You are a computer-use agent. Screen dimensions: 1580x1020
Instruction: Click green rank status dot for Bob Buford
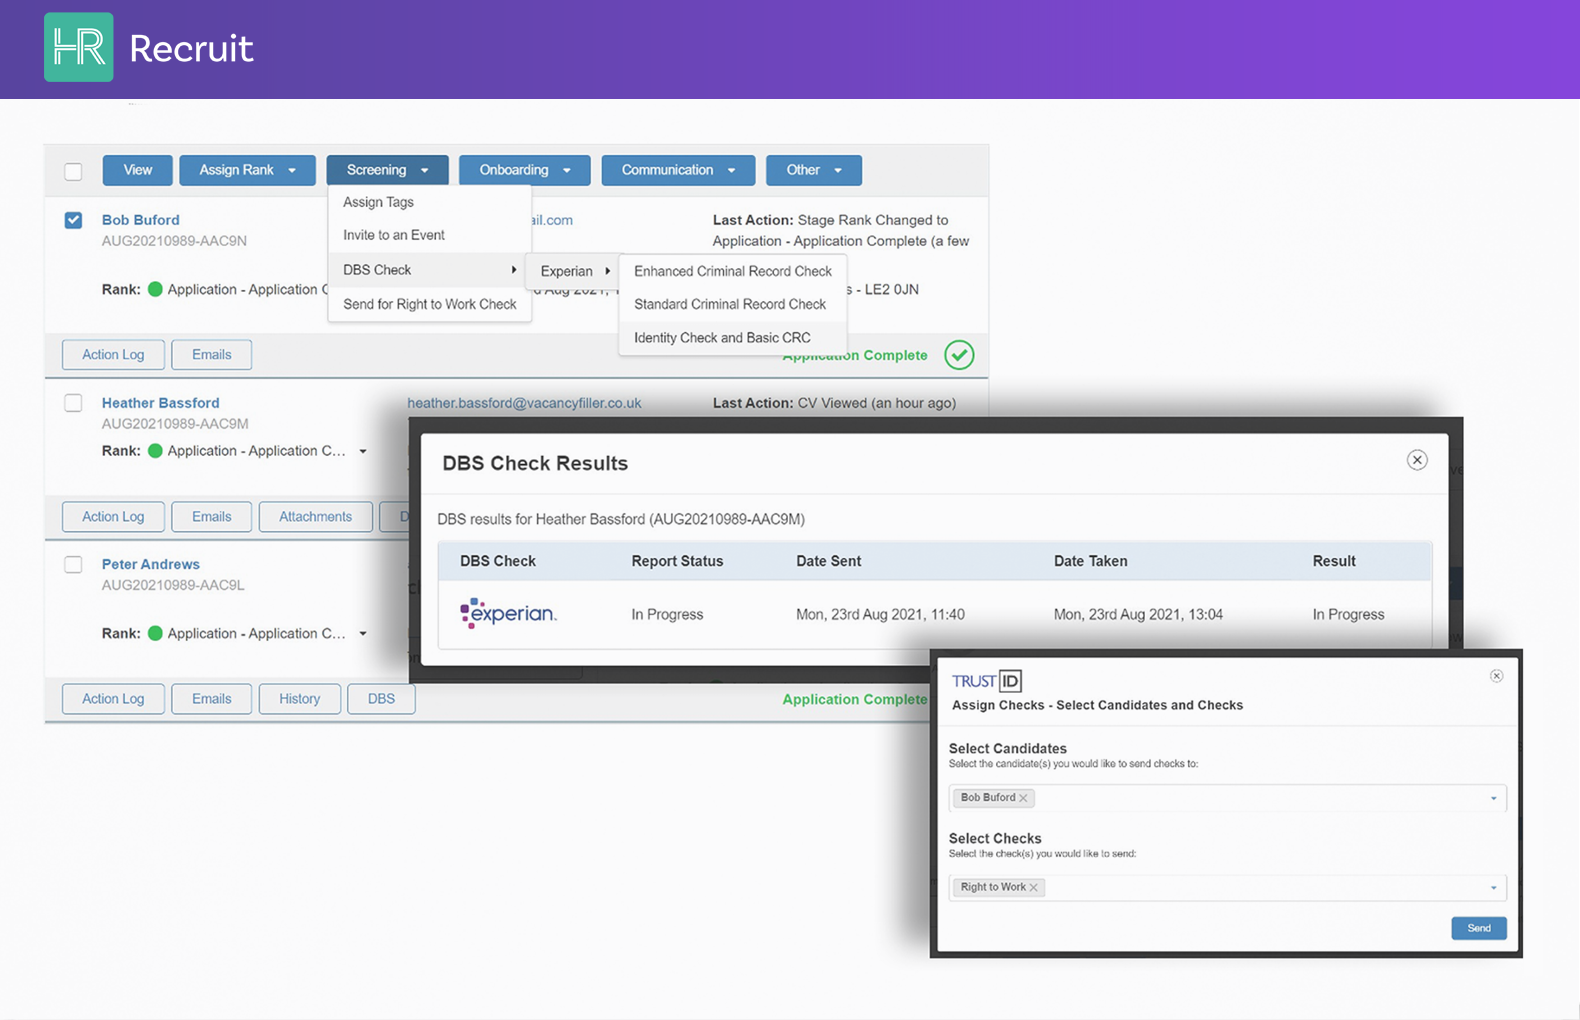pos(155,289)
